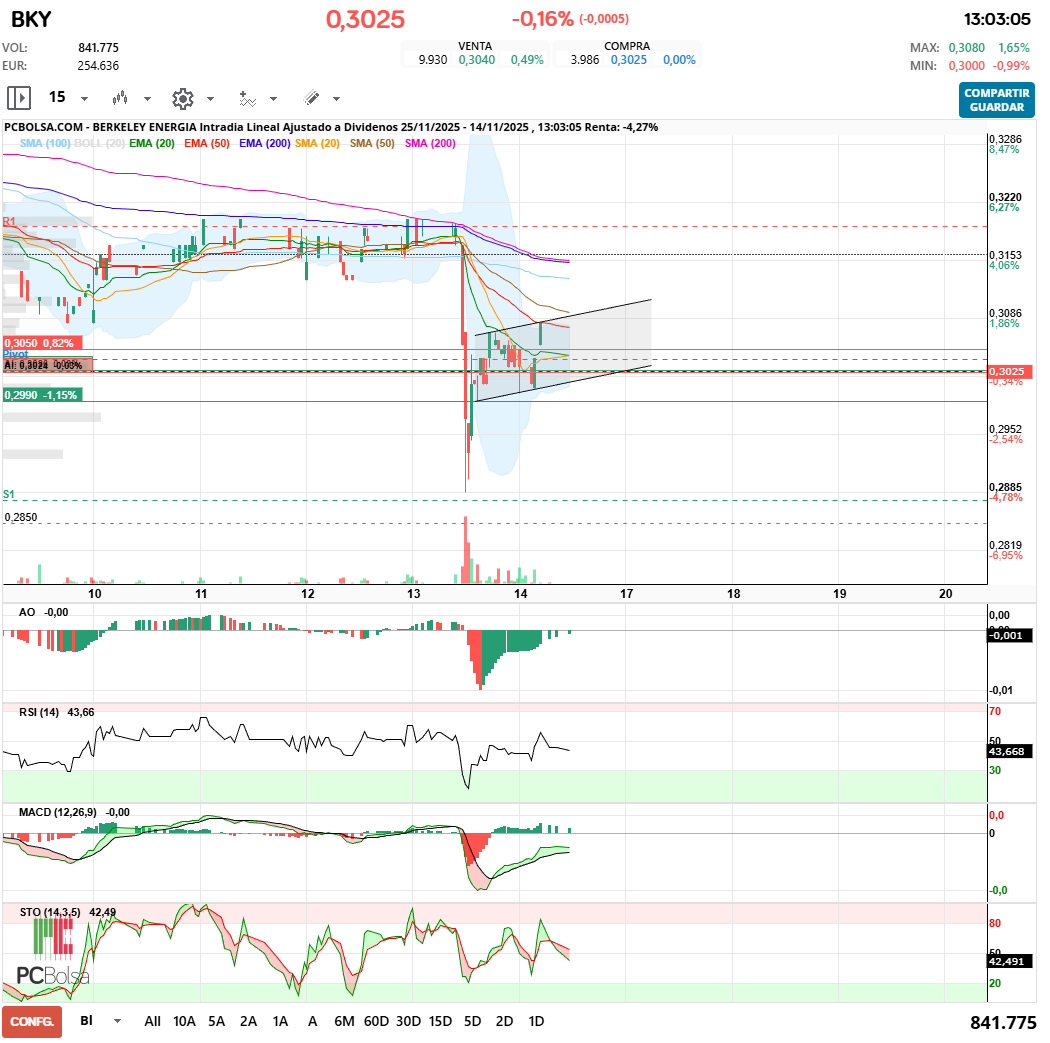Click the VENTA price 0,3040
The width and height of the screenshot is (1050, 1043).
click(x=477, y=60)
